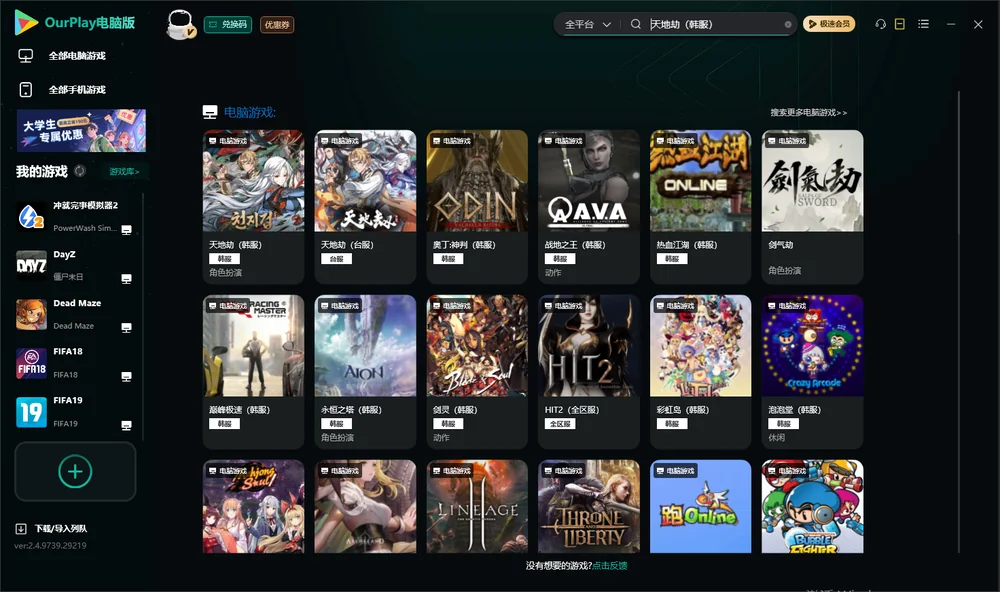Open the 兑换码 redeem code button
This screenshot has height=592, width=1000.
[228, 25]
